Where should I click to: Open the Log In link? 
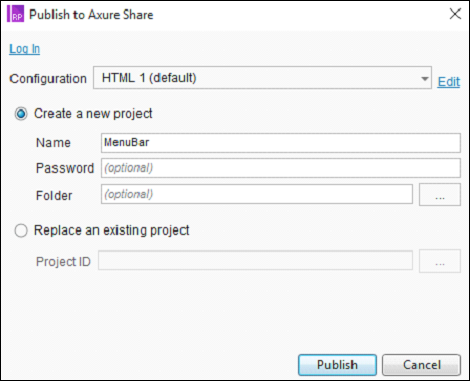25,49
